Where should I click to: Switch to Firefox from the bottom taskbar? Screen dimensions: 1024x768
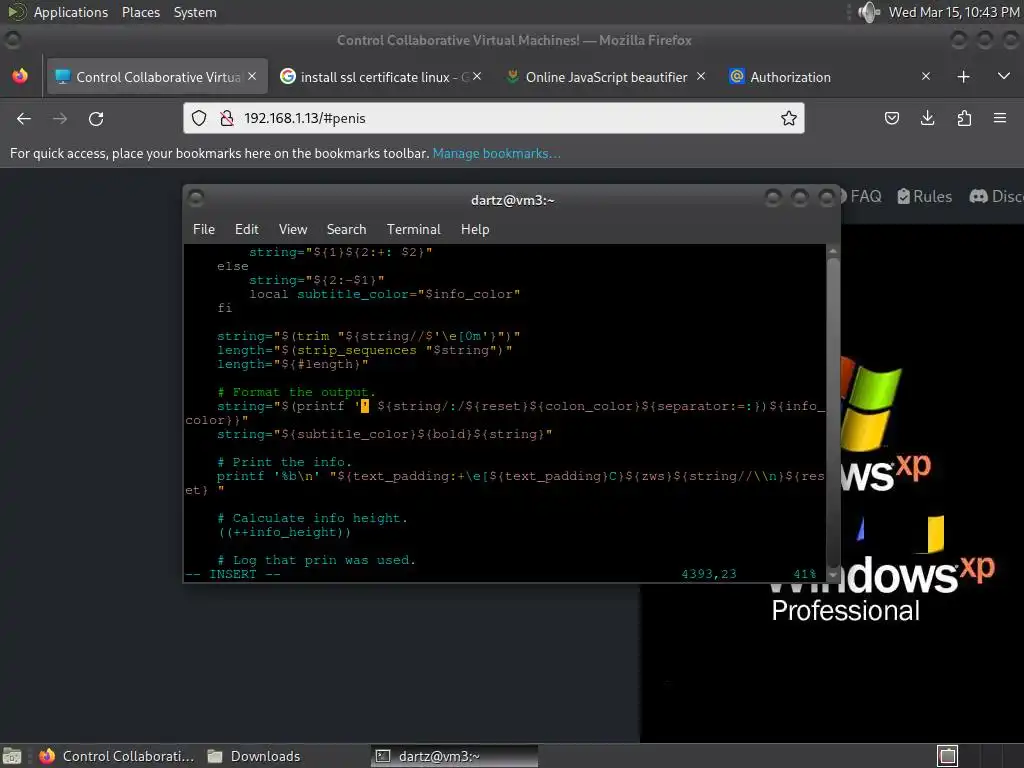(118, 756)
